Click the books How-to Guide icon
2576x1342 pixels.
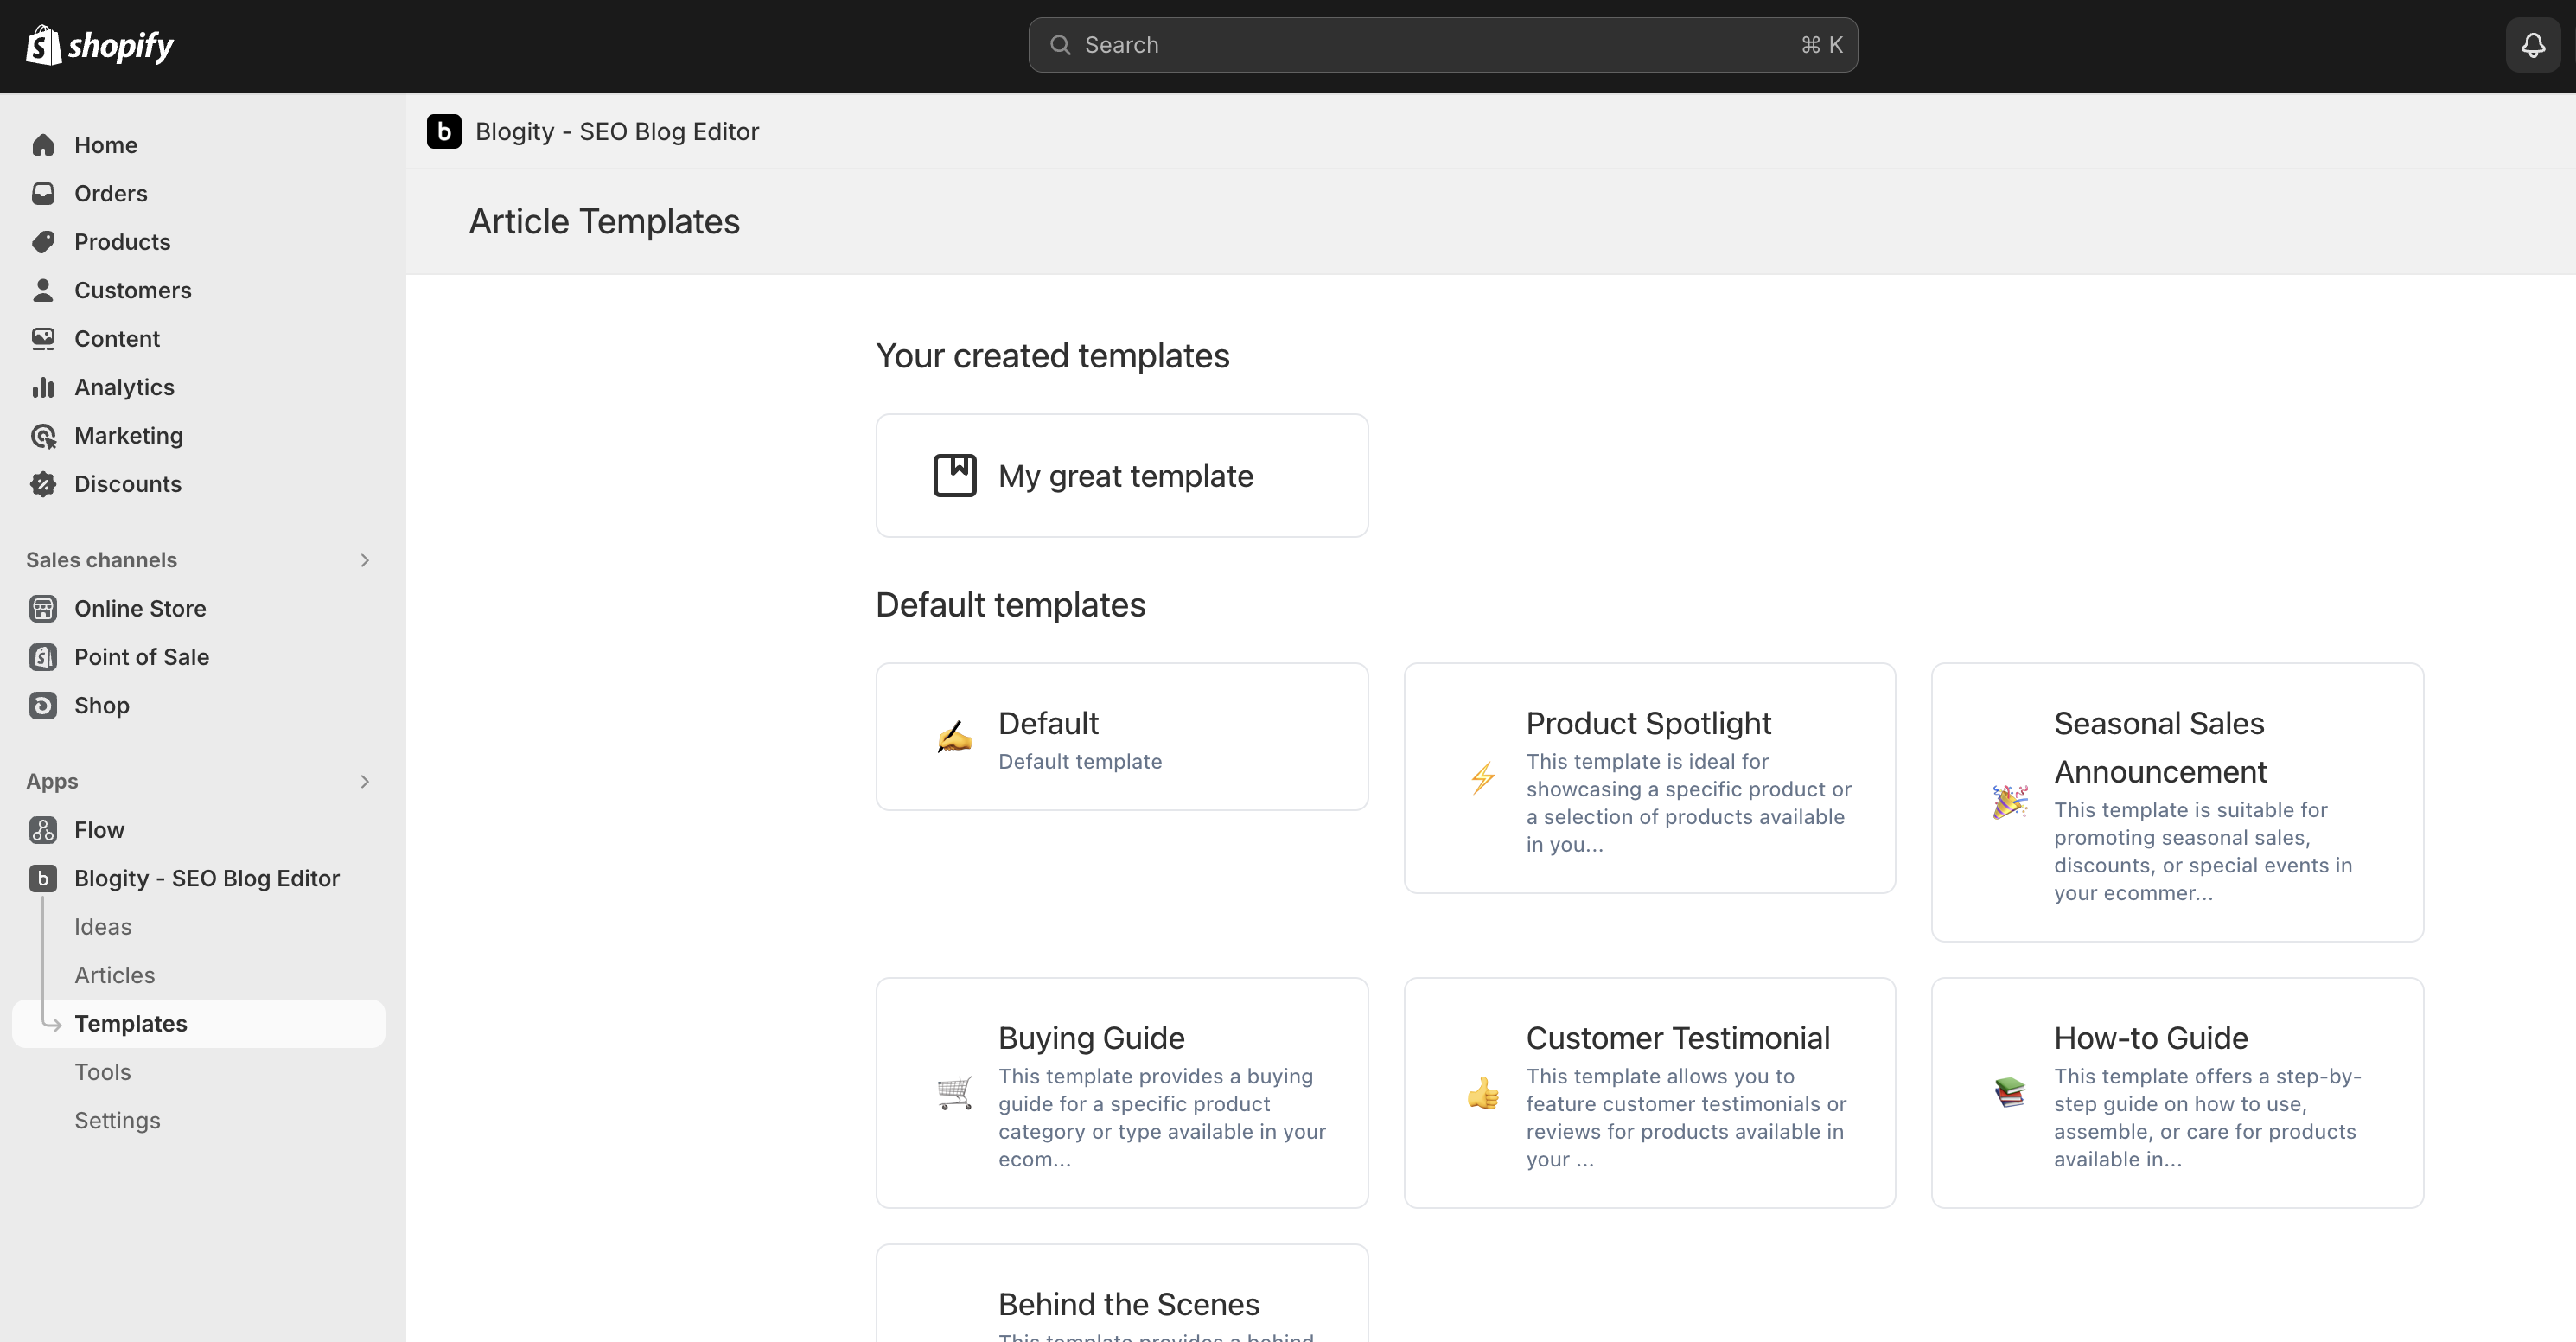(x=2010, y=1092)
